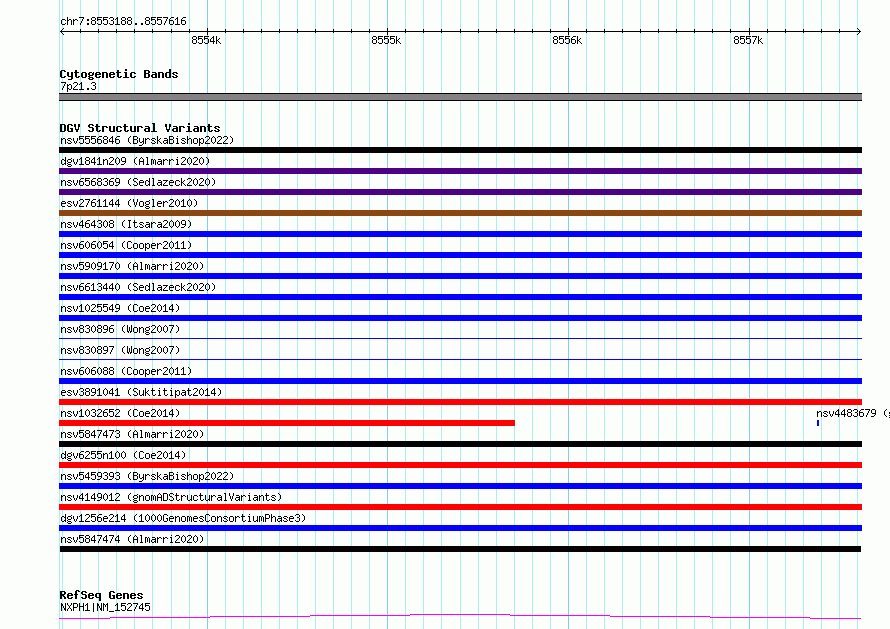Open variant nsv4149012 (gnomADStructuralVariants) label
This screenshot has height=629, width=890.
pyautogui.click(x=171, y=497)
